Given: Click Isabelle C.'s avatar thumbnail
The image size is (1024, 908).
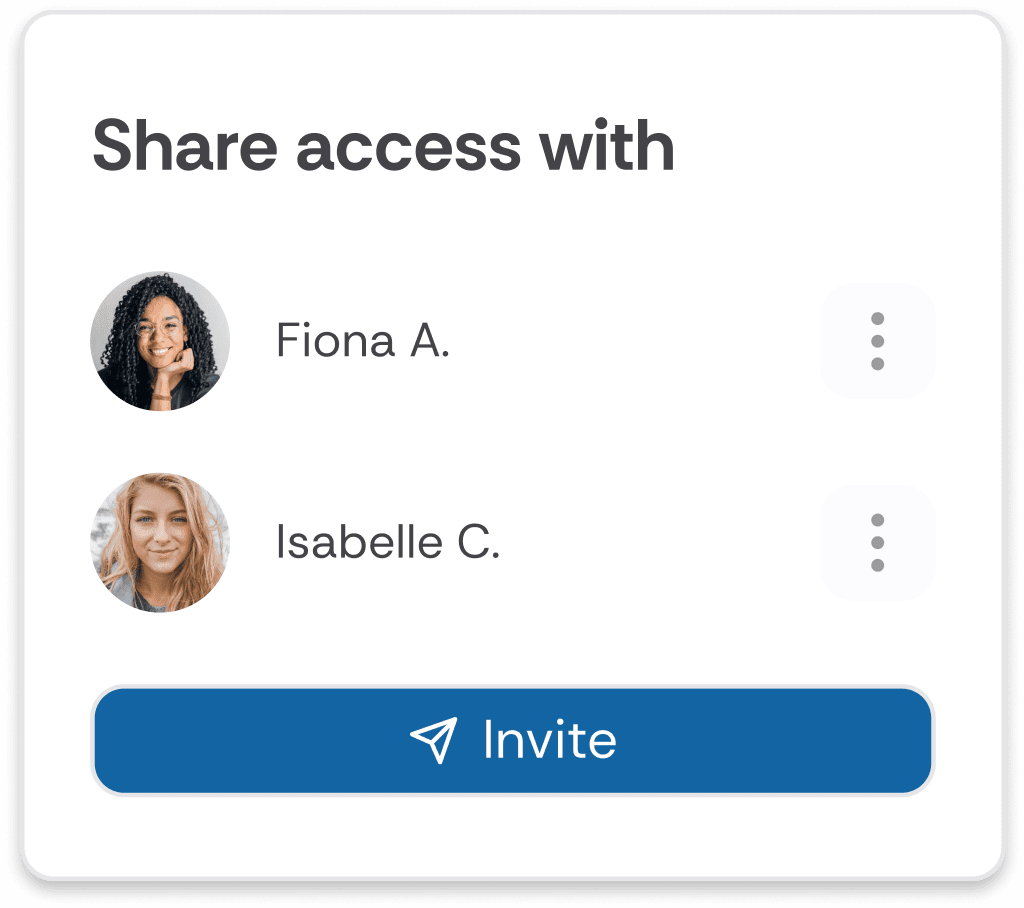Looking at the screenshot, I should [x=160, y=543].
